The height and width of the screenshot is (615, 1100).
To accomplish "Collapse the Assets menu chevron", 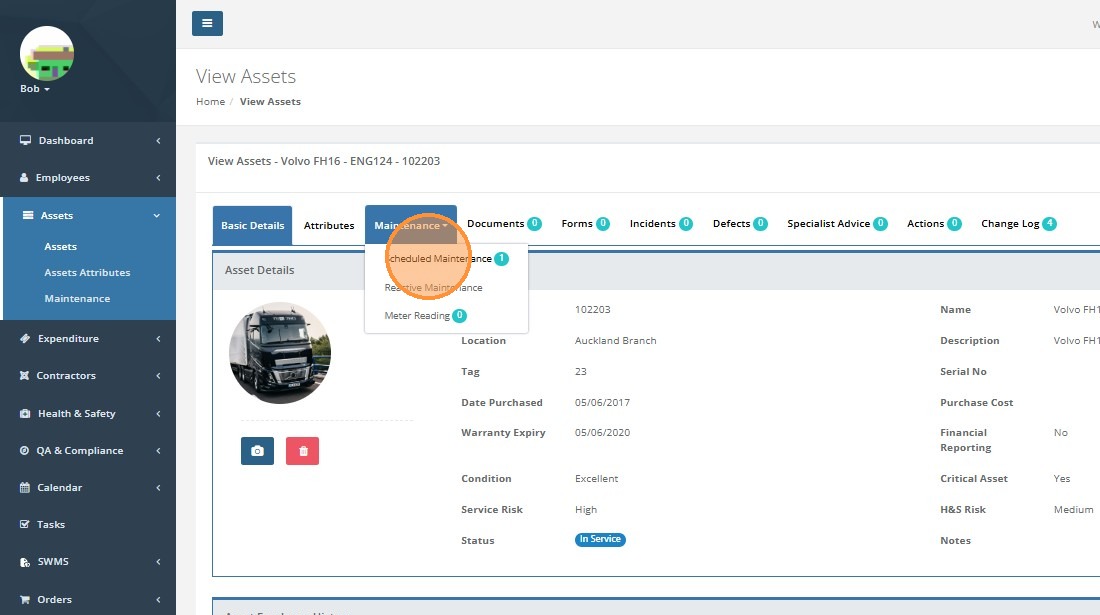I will [156, 215].
